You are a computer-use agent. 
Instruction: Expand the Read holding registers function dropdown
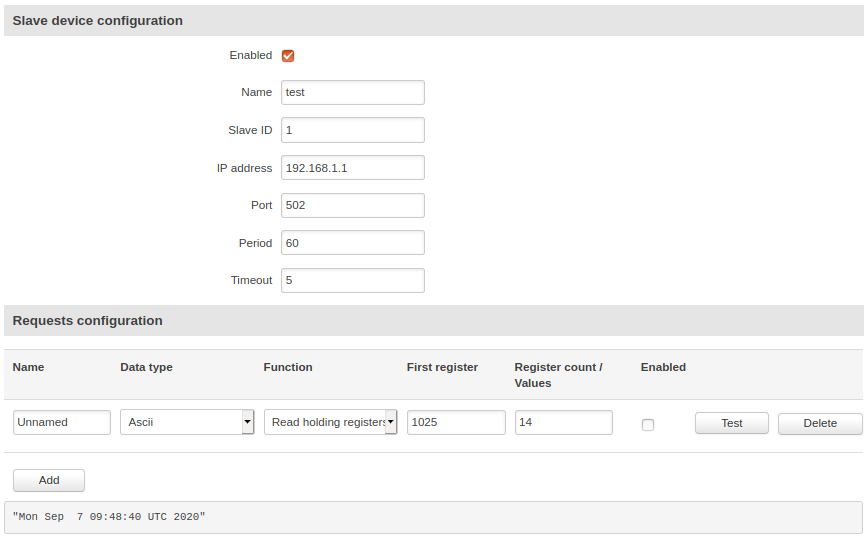tap(330, 422)
